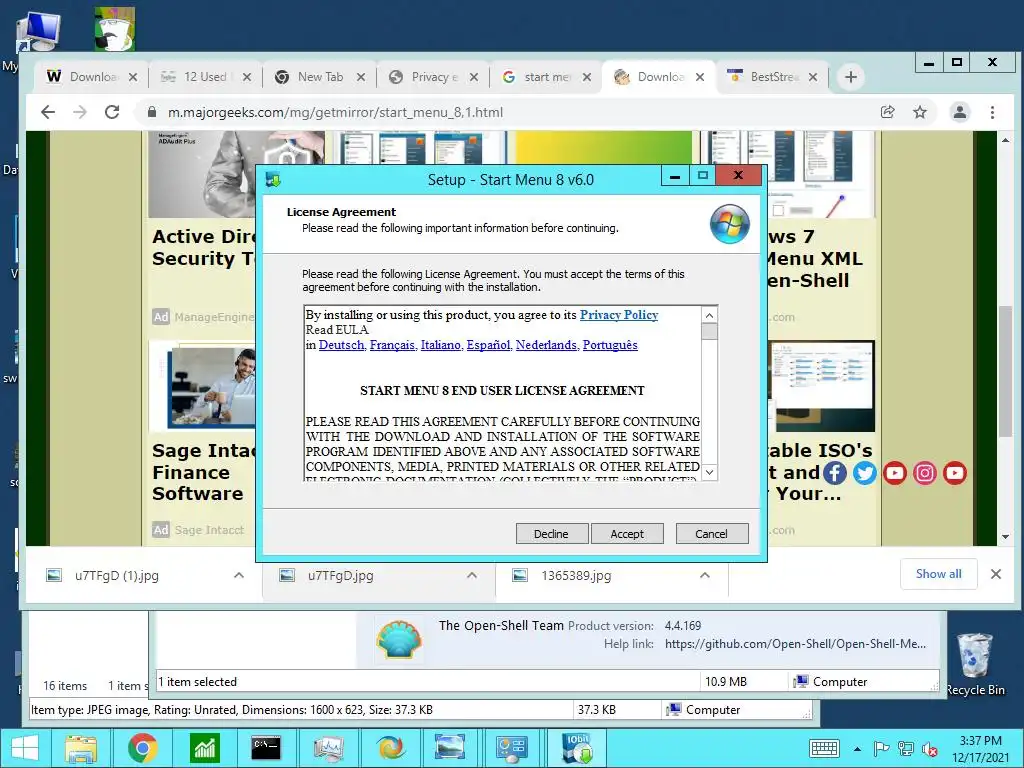Bookmark this page with the star icon

pyautogui.click(x=920, y=112)
